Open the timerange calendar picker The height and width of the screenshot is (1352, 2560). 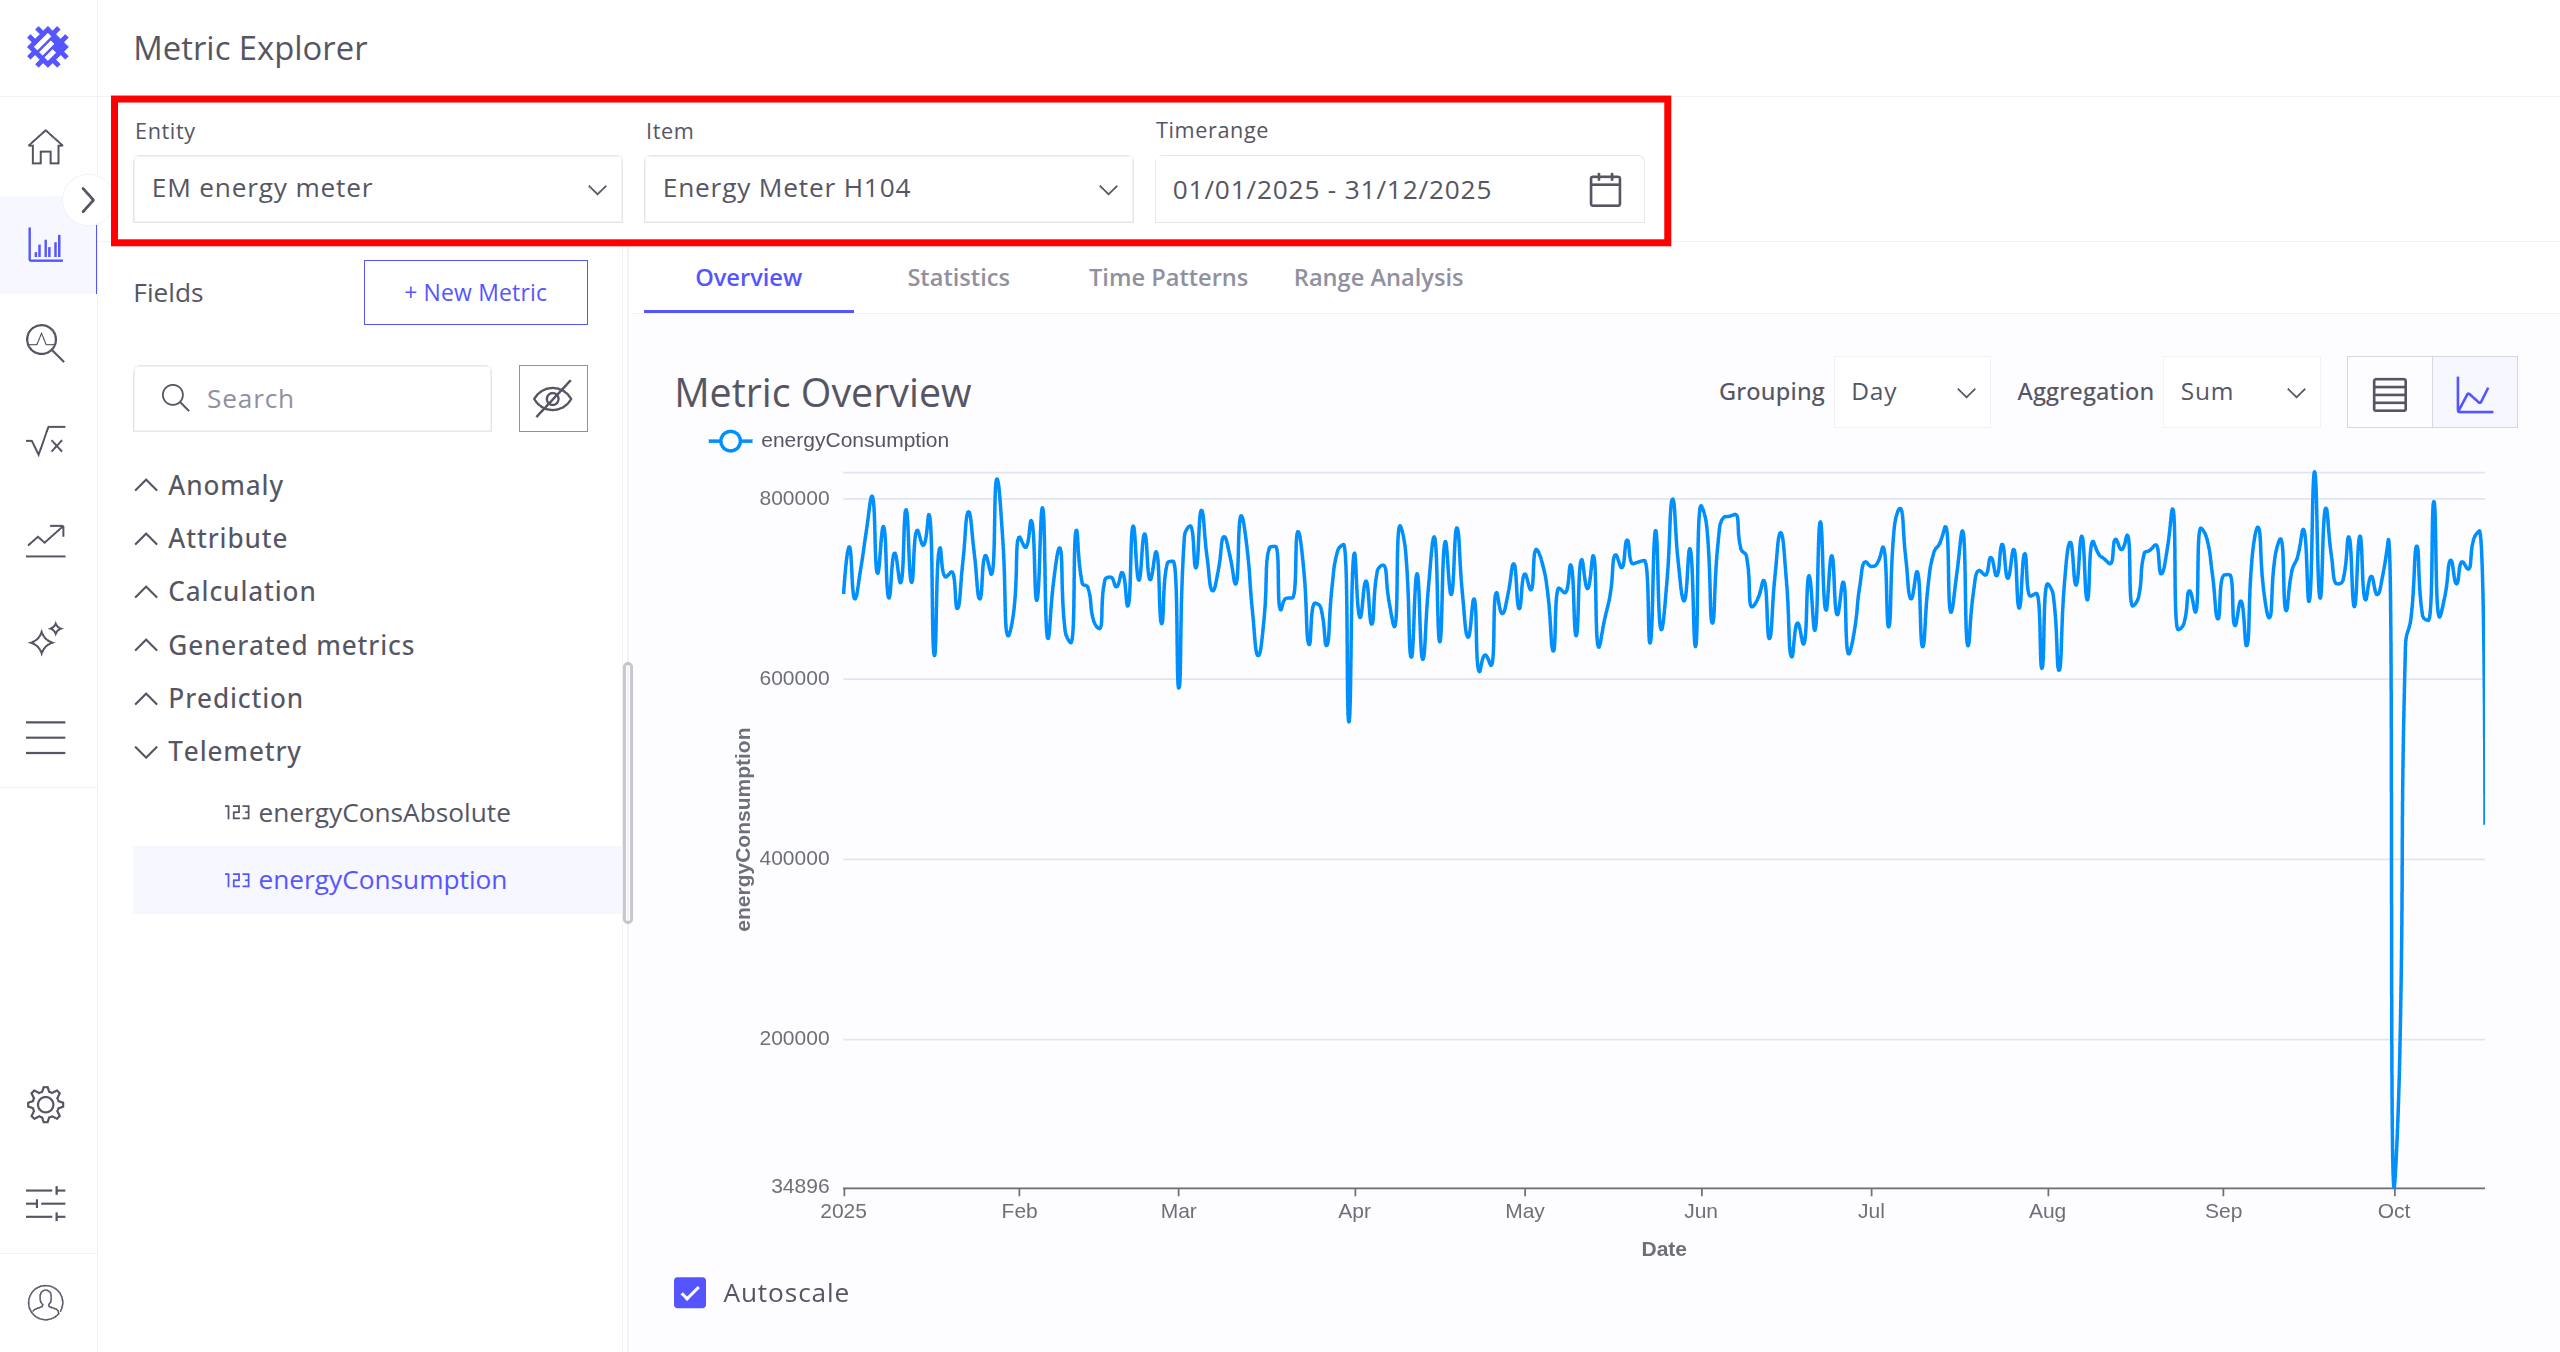tap(1605, 190)
